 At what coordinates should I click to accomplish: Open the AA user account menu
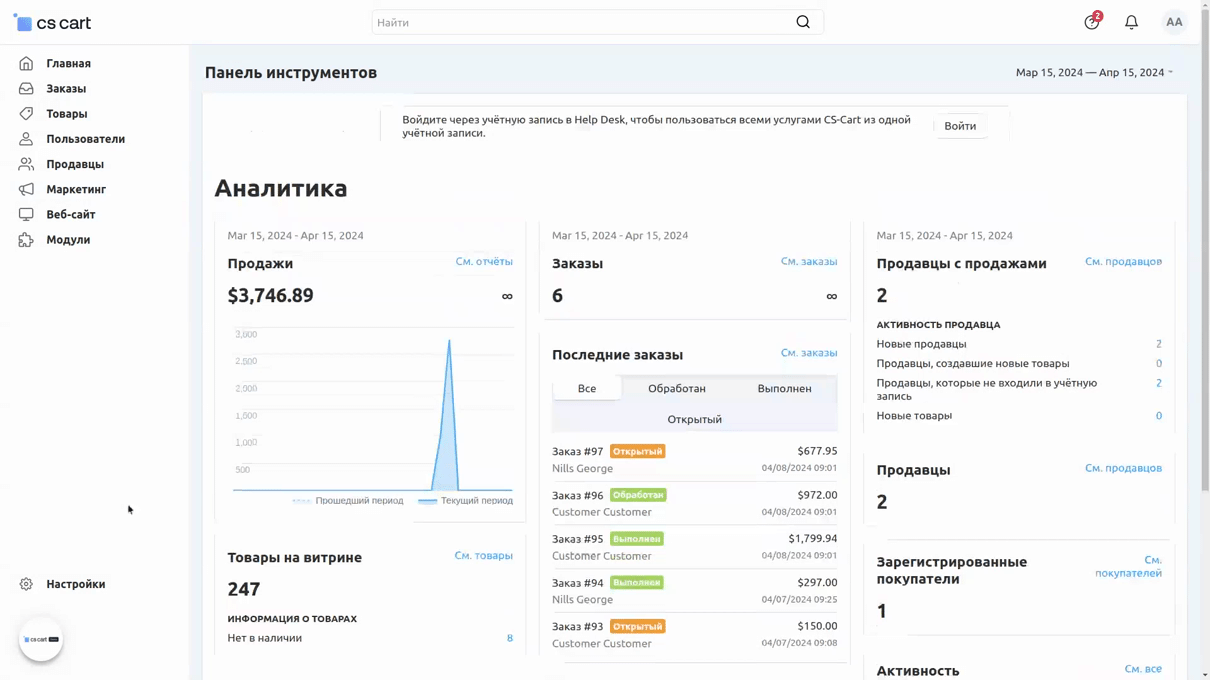coord(1174,22)
